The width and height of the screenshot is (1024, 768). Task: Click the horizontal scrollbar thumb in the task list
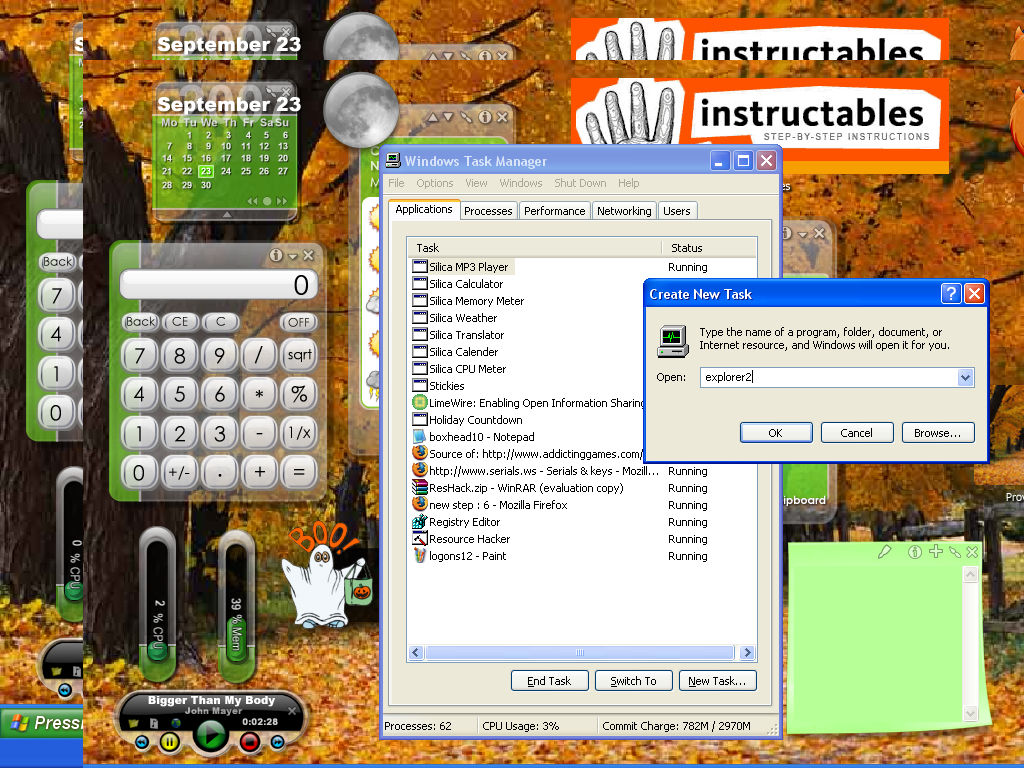580,652
